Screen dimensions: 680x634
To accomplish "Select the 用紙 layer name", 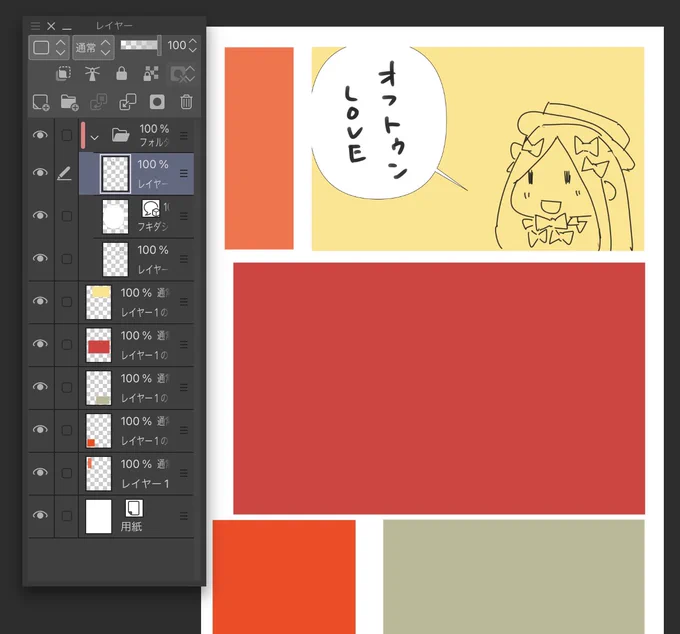I will [x=131, y=526].
